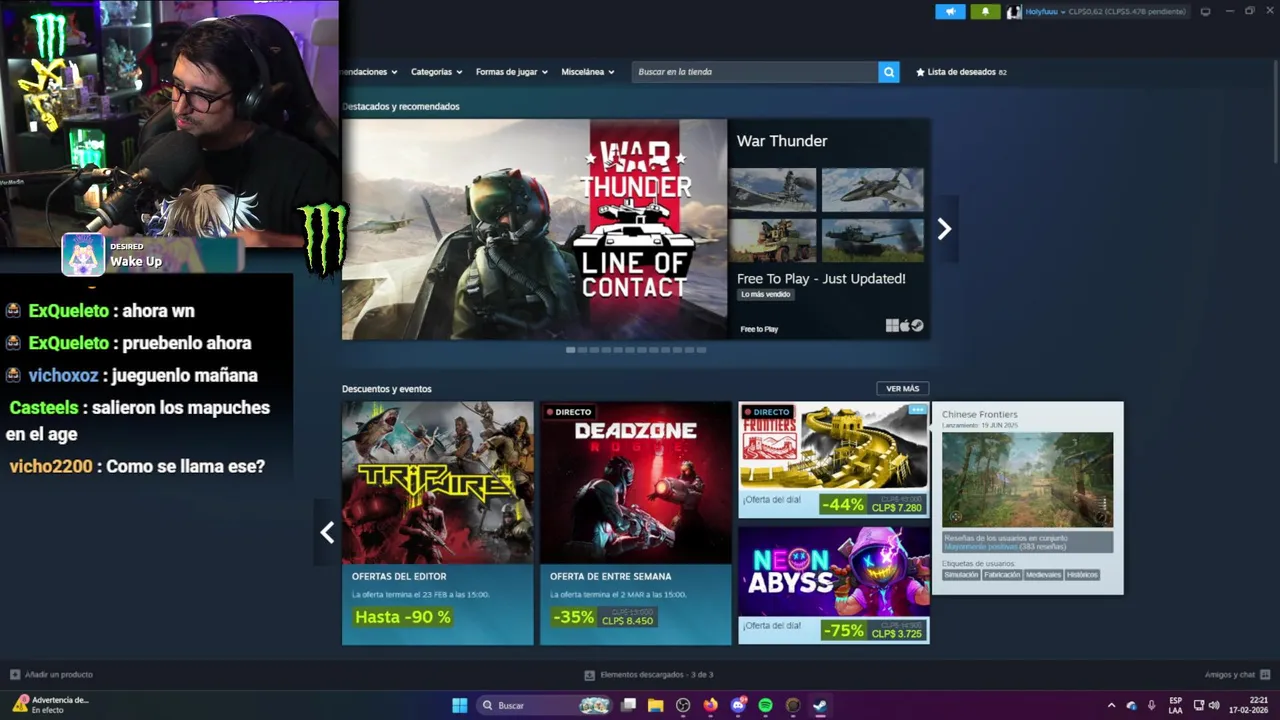
Task: Open Firefox from the taskbar
Action: click(x=711, y=705)
